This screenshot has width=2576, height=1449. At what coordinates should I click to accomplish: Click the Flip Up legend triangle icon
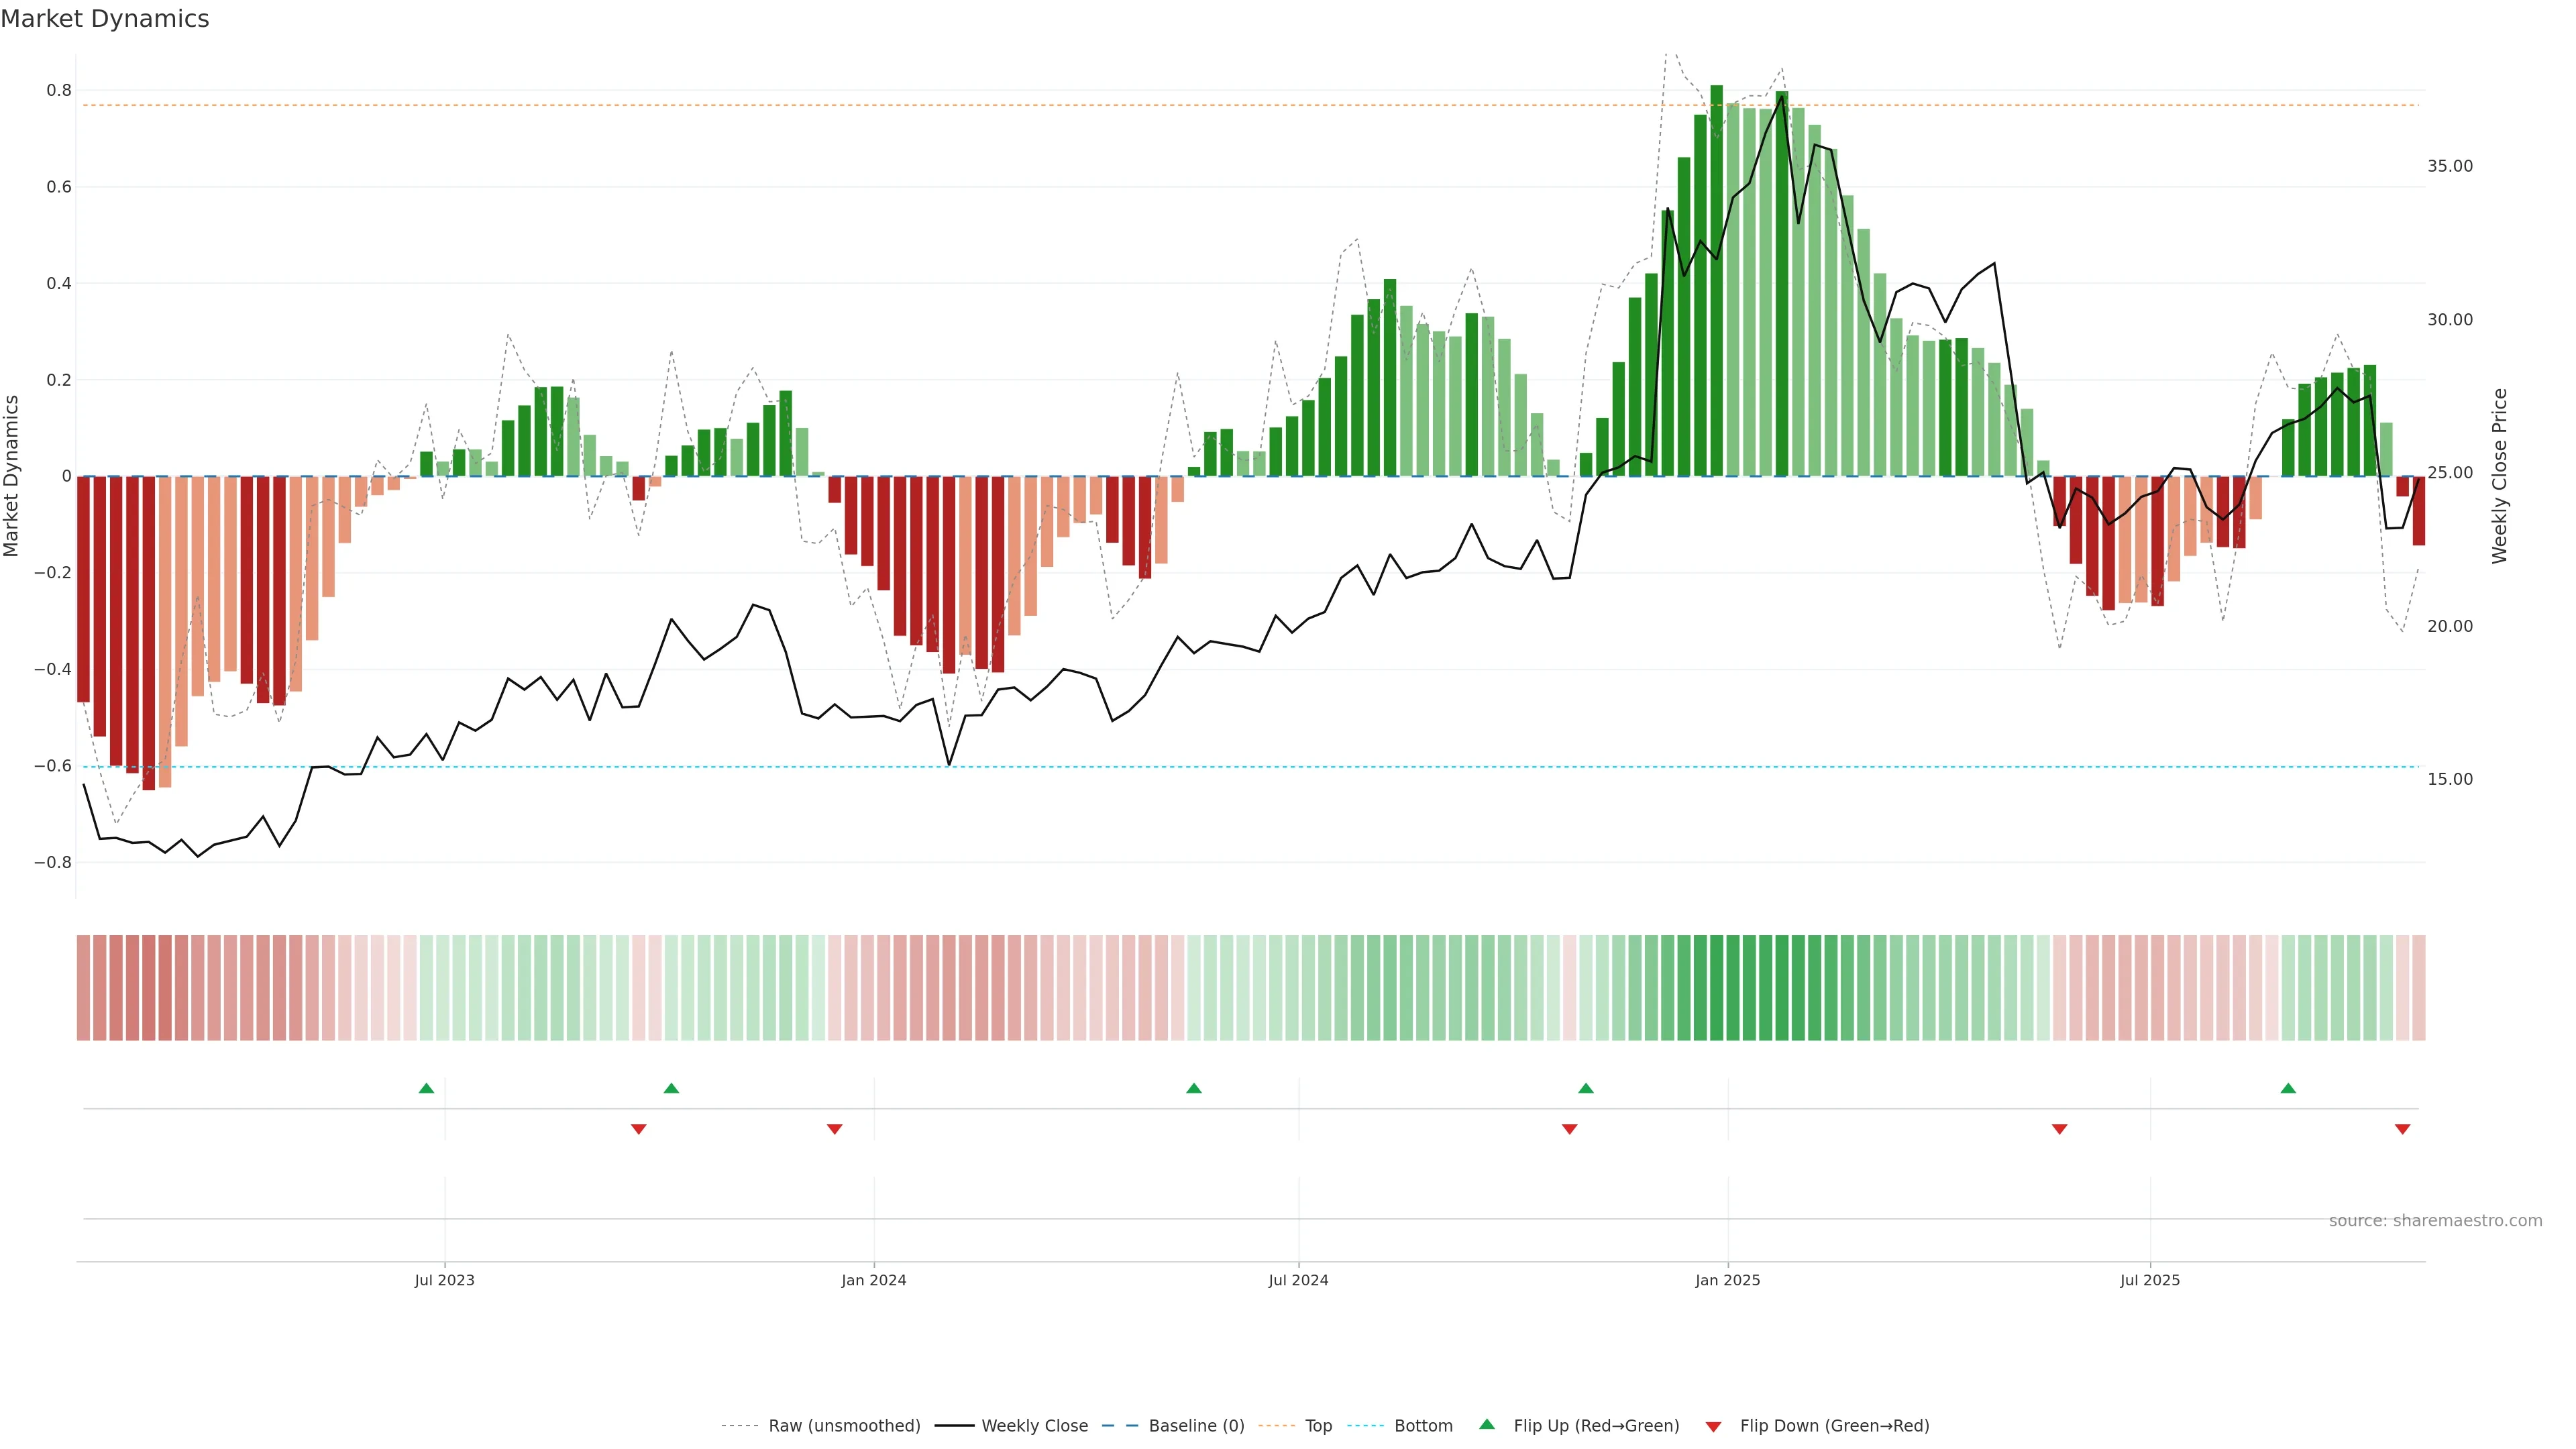pyautogui.click(x=1487, y=1424)
